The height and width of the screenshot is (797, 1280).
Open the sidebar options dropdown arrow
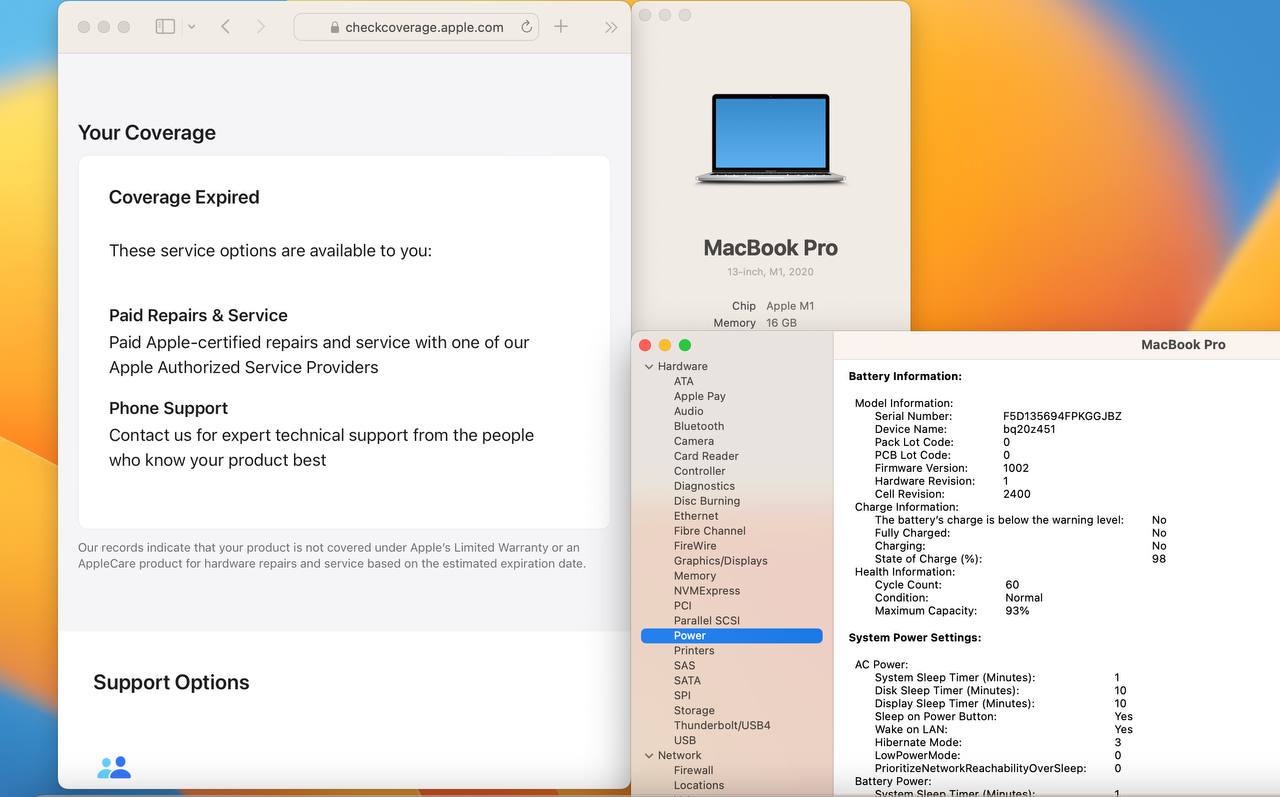191,27
